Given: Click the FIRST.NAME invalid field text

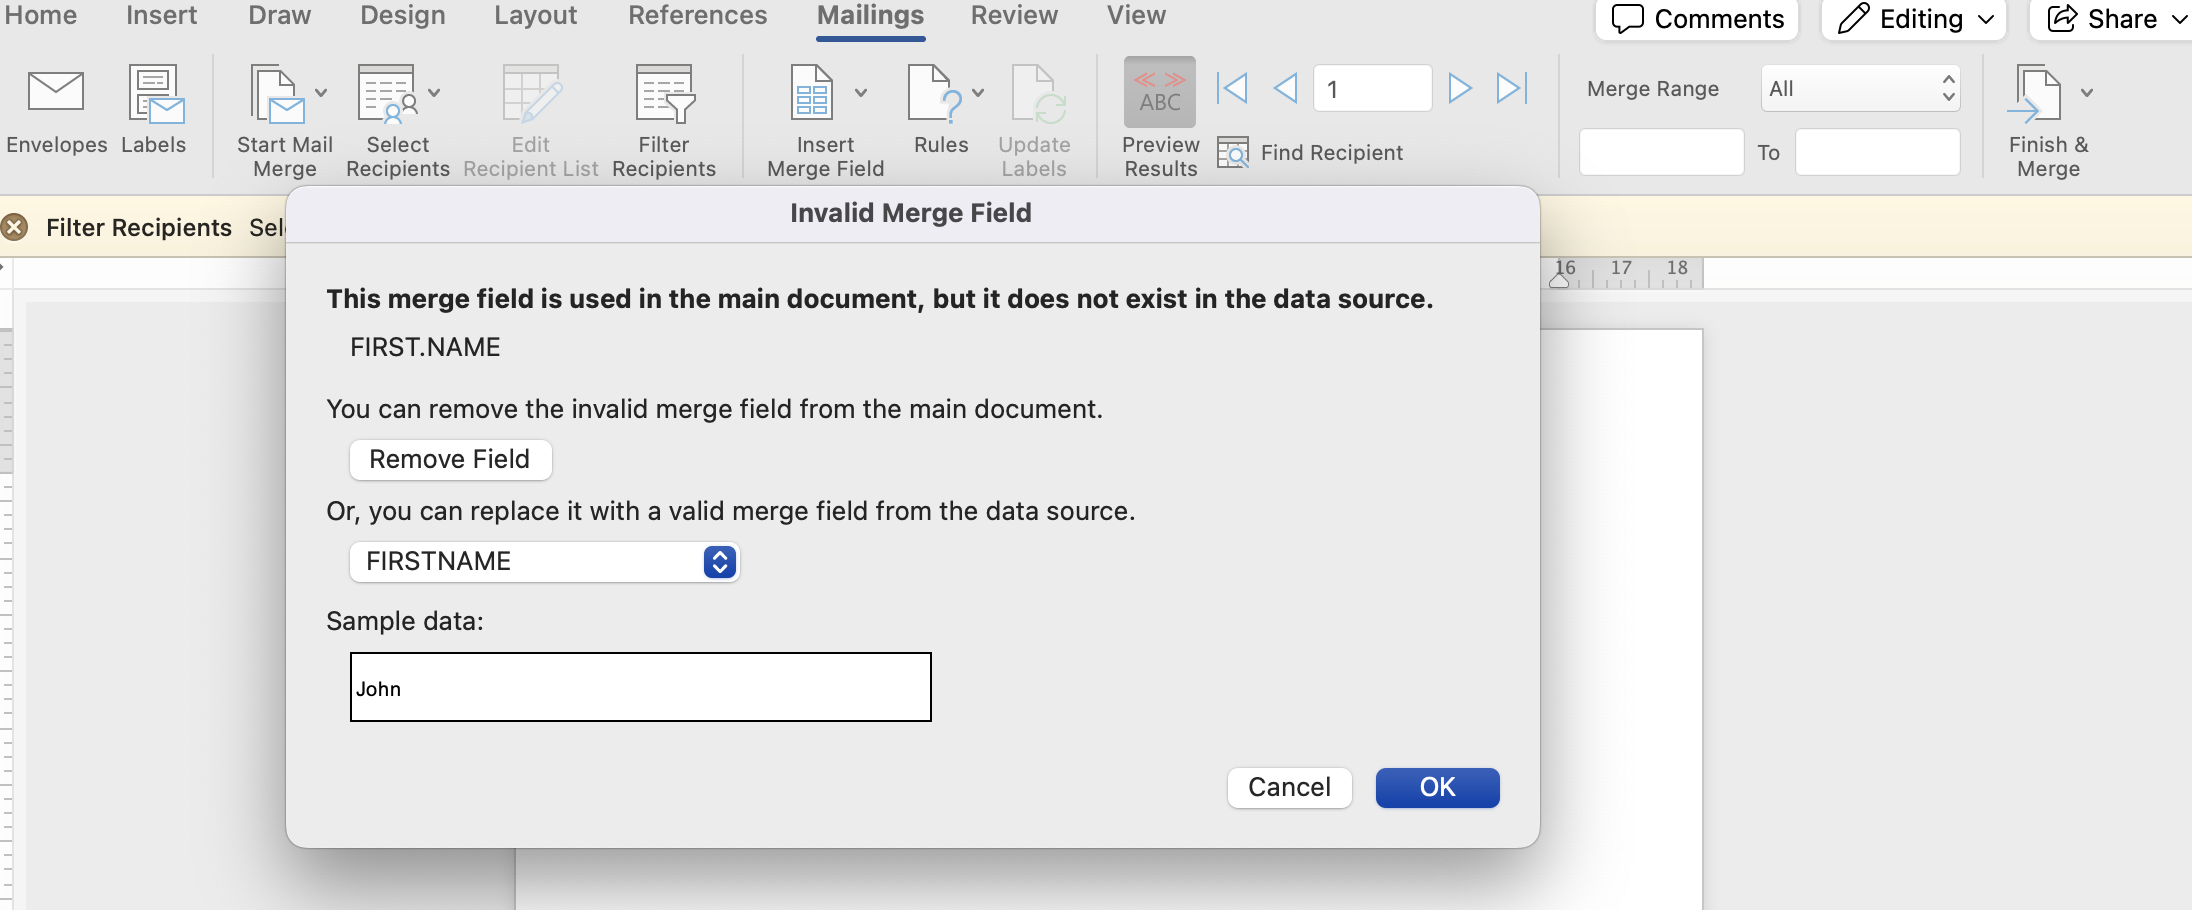Looking at the screenshot, I should [x=425, y=347].
